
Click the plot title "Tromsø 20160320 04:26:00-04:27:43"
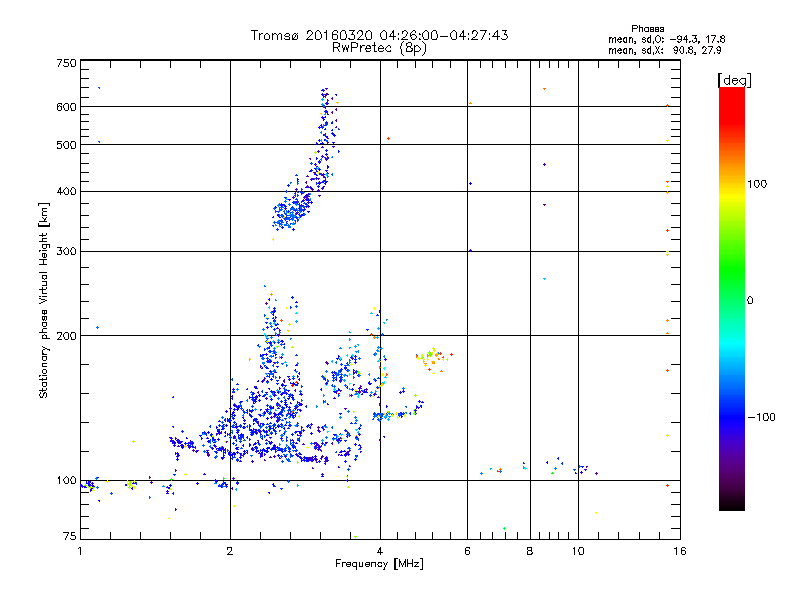click(x=379, y=35)
